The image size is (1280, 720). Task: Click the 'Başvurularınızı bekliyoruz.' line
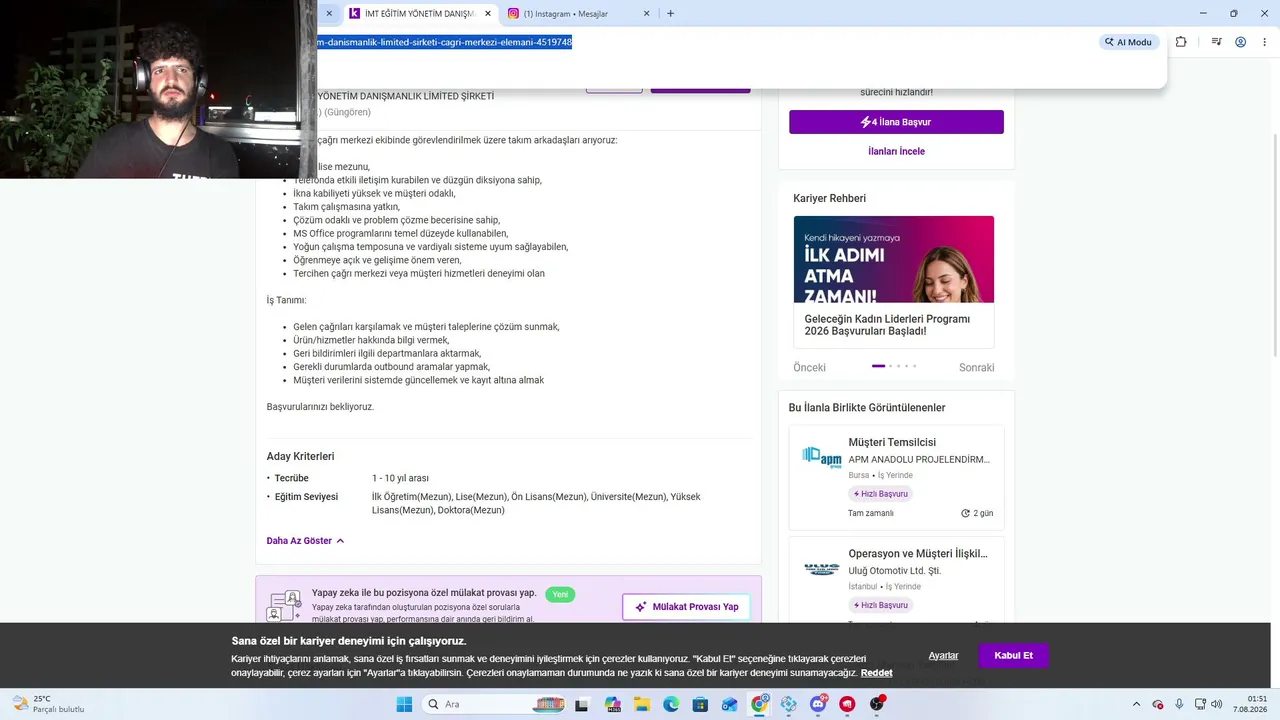pos(320,407)
